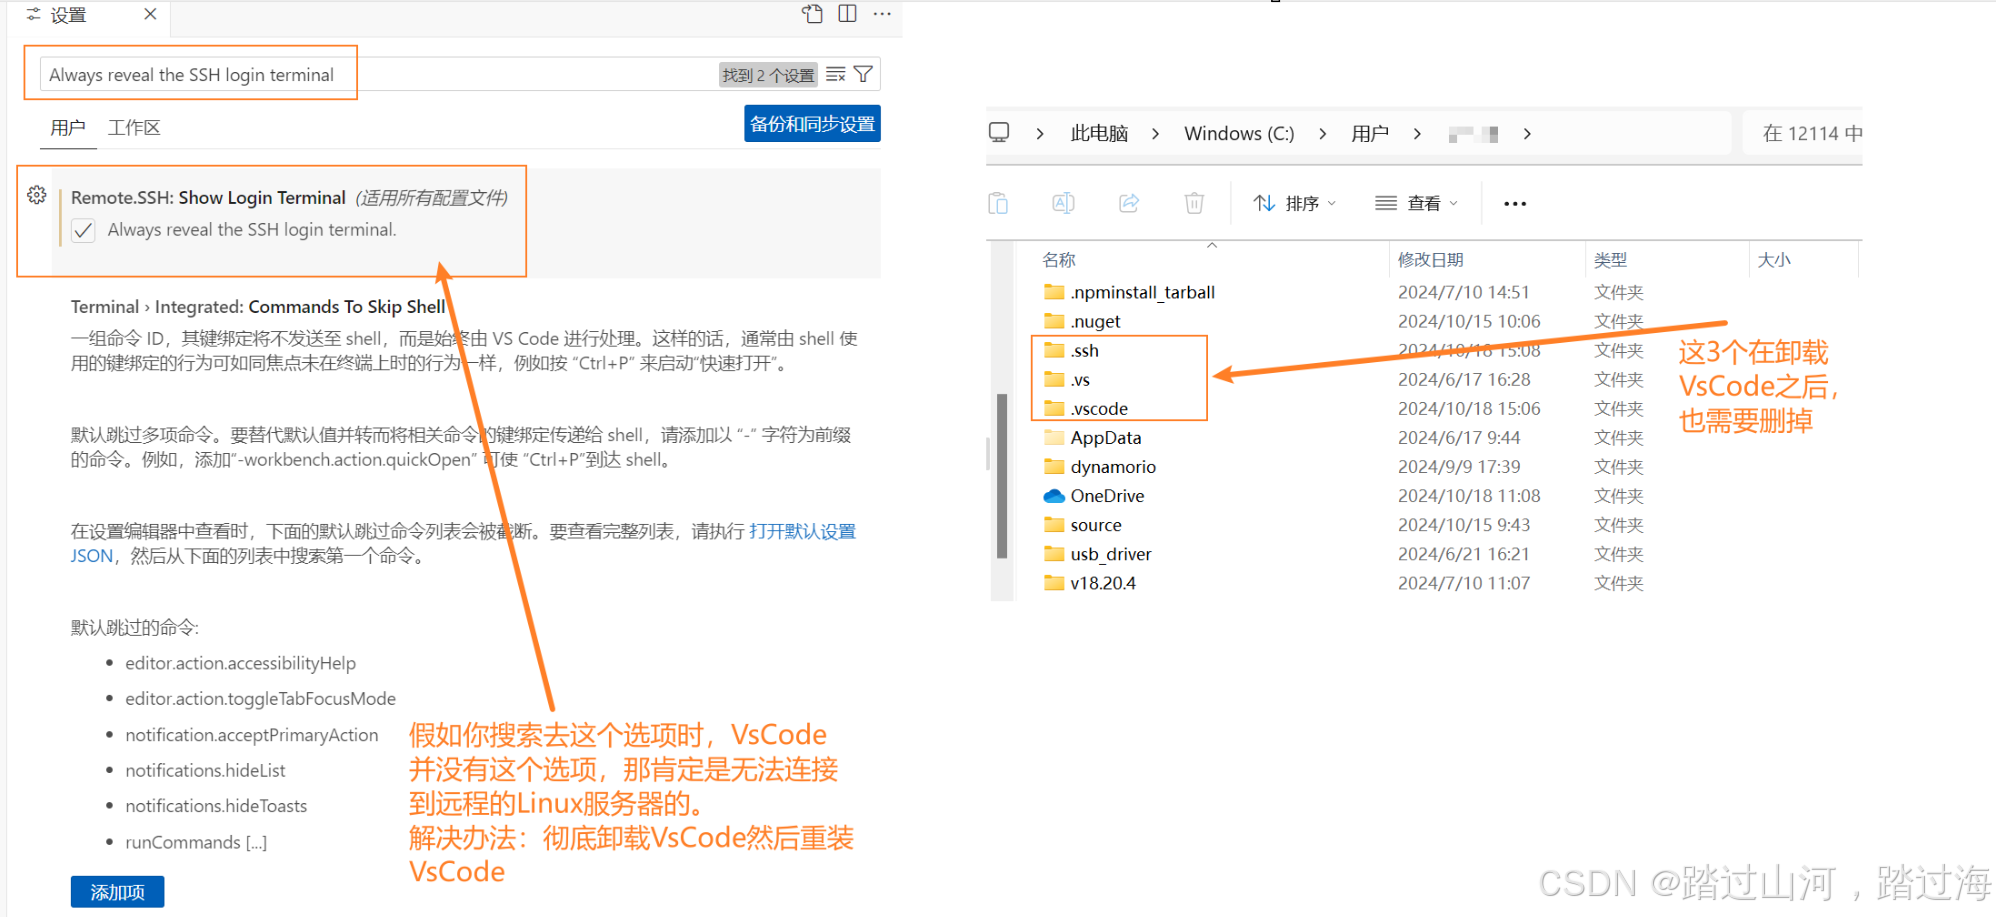This screenshot has height=917, width=1996.
Task: Sort by 大小 column header
Action: 1774,260
